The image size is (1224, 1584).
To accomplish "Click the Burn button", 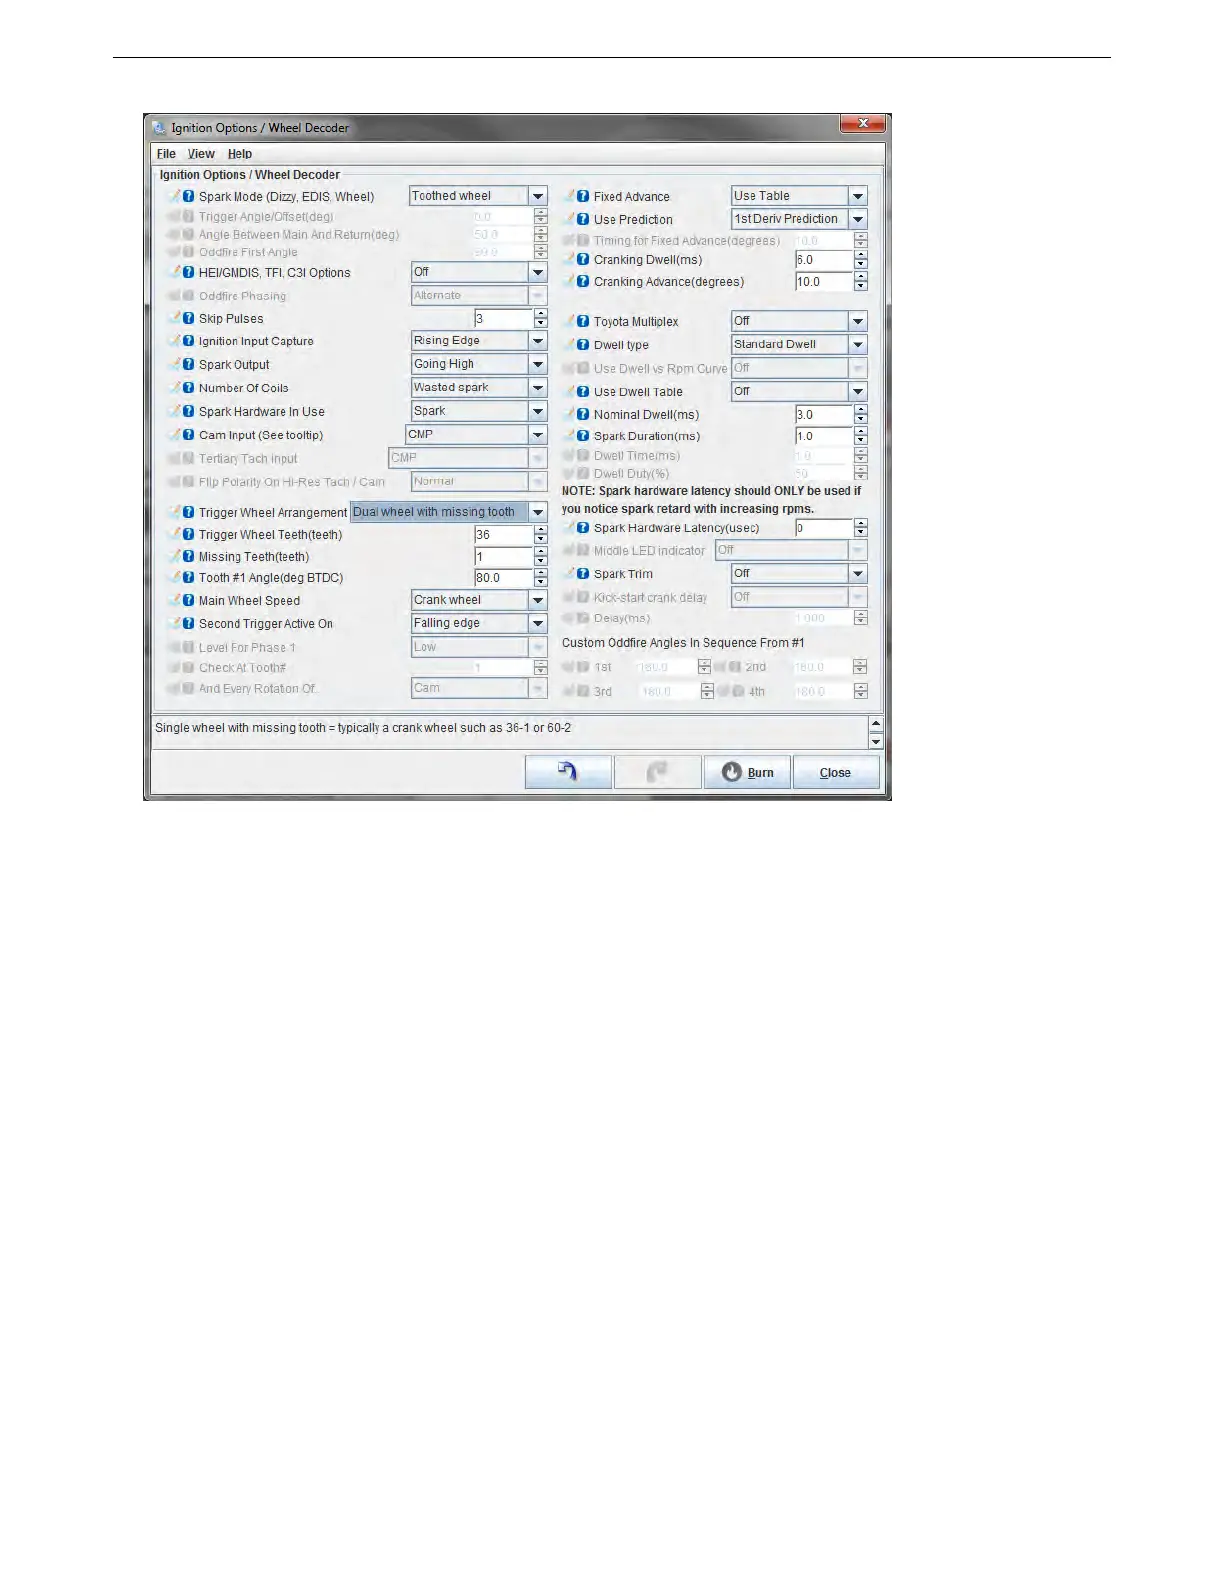I will coord(747,772).
